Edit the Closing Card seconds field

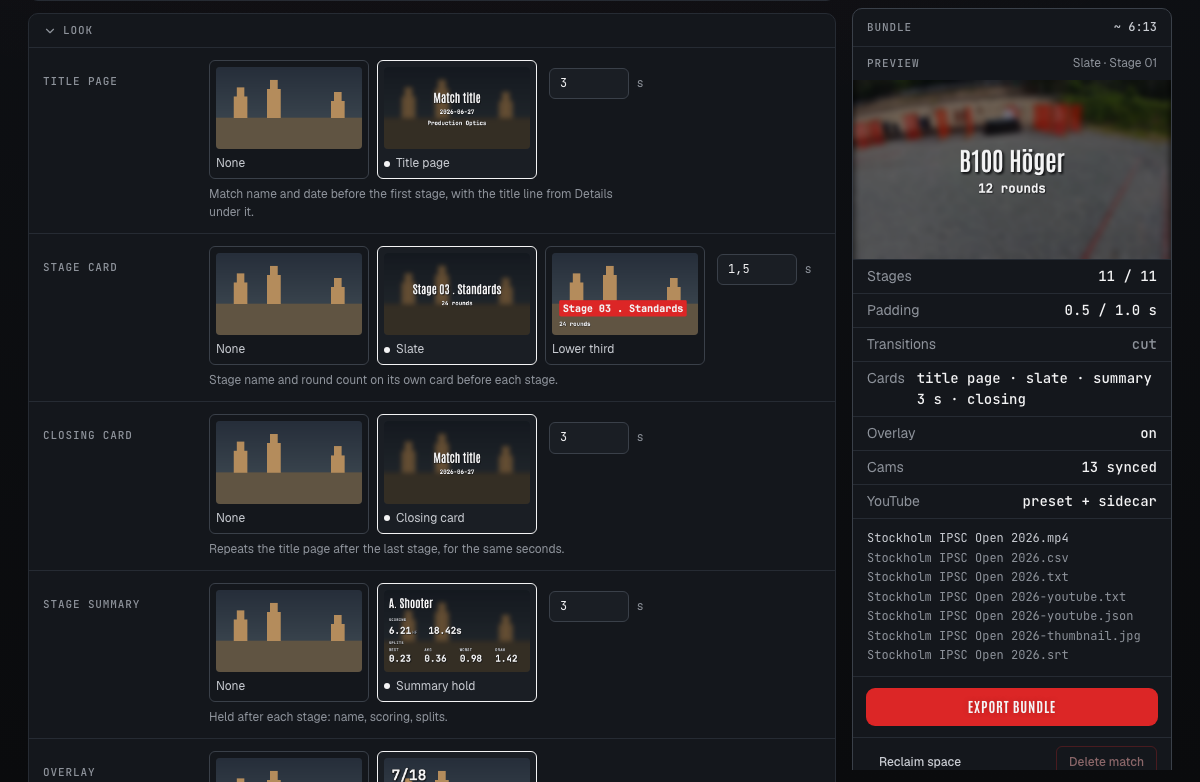click(589, 437)
